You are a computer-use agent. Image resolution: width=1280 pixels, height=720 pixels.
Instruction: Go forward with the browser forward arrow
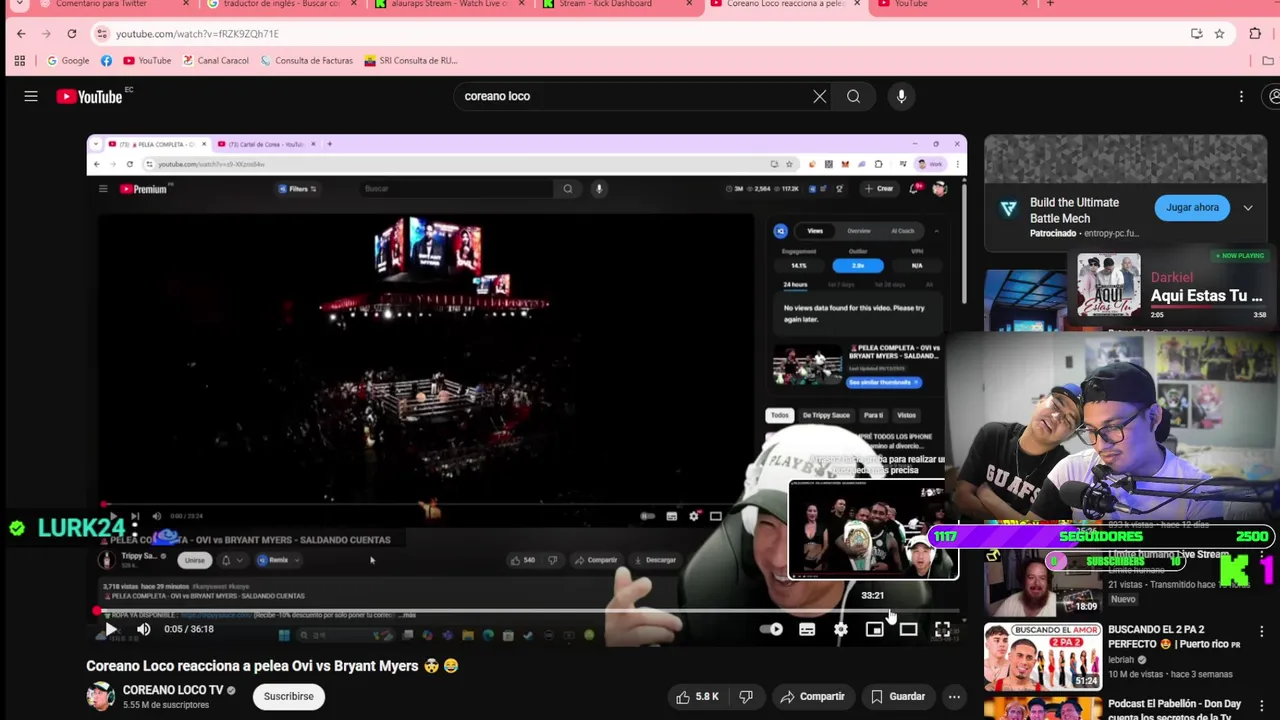pyautogui.click(x=46, y=34)
